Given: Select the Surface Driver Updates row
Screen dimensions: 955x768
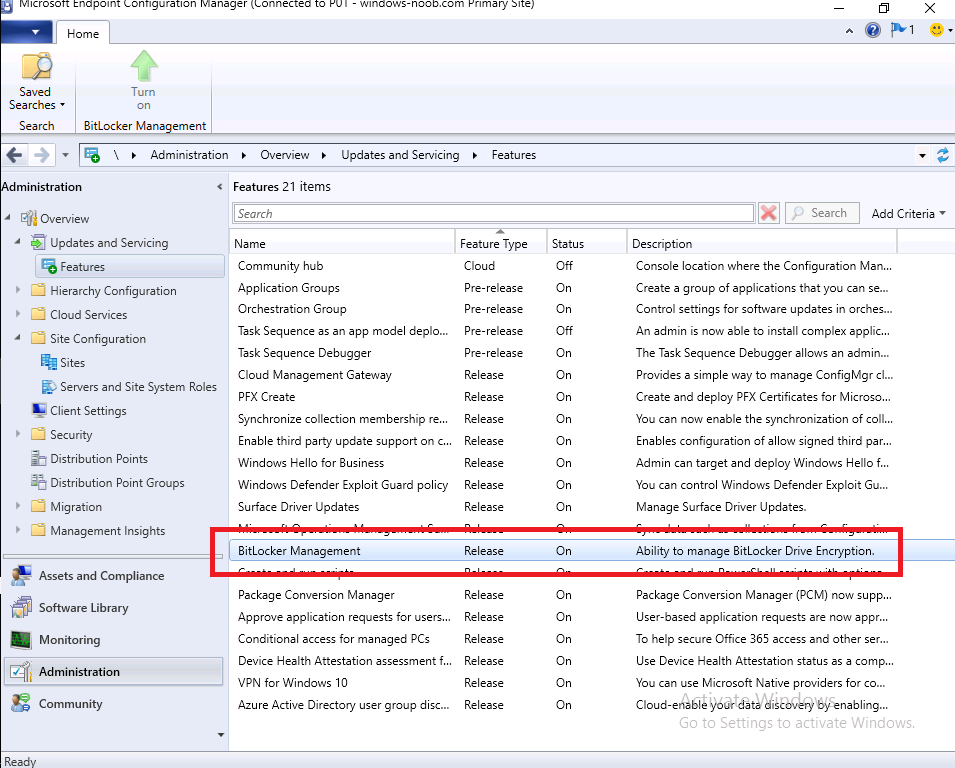Looking at the screenshot, I should click(x=592, y=506).
